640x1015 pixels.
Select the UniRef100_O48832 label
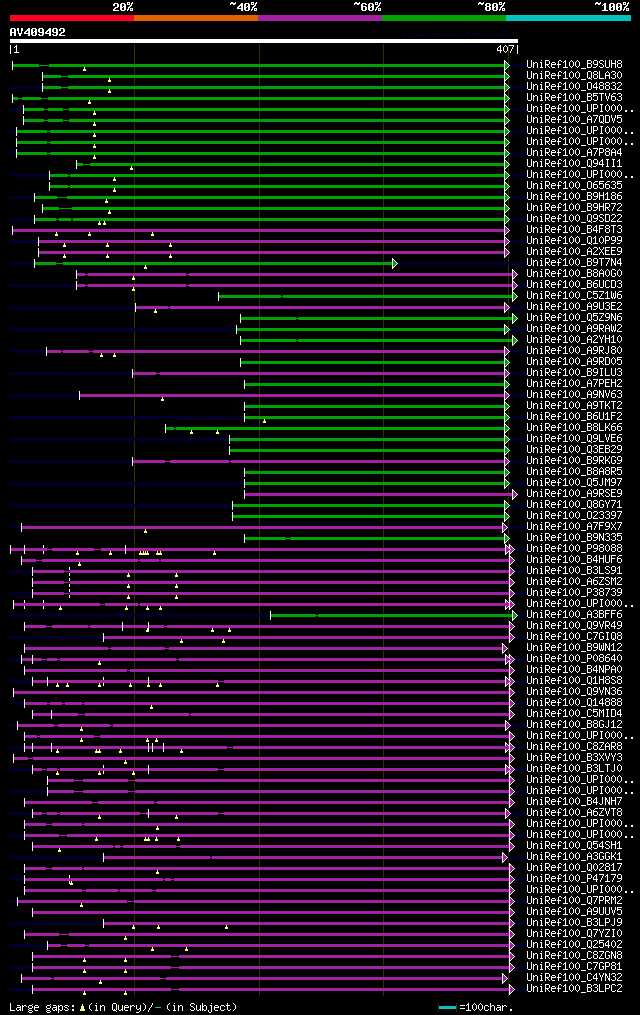tap(574, 87)
